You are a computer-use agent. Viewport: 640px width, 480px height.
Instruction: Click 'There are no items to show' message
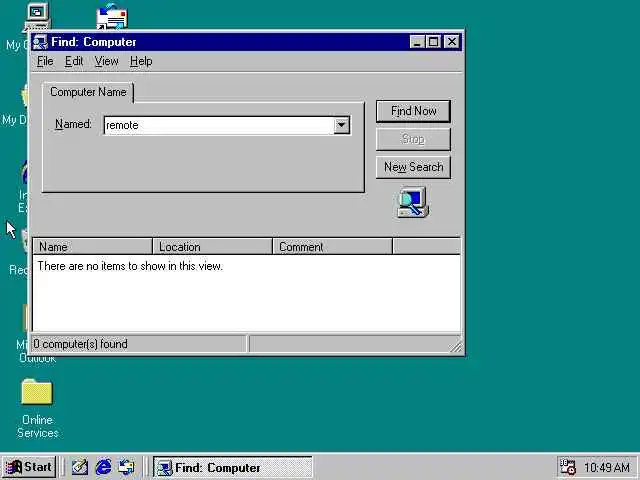click(130, 266)
